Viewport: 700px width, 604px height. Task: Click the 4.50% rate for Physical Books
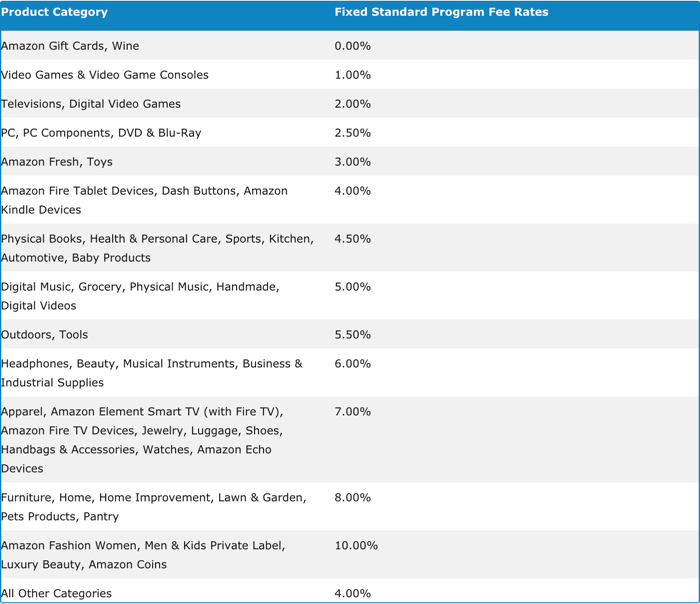pos(353,239)
